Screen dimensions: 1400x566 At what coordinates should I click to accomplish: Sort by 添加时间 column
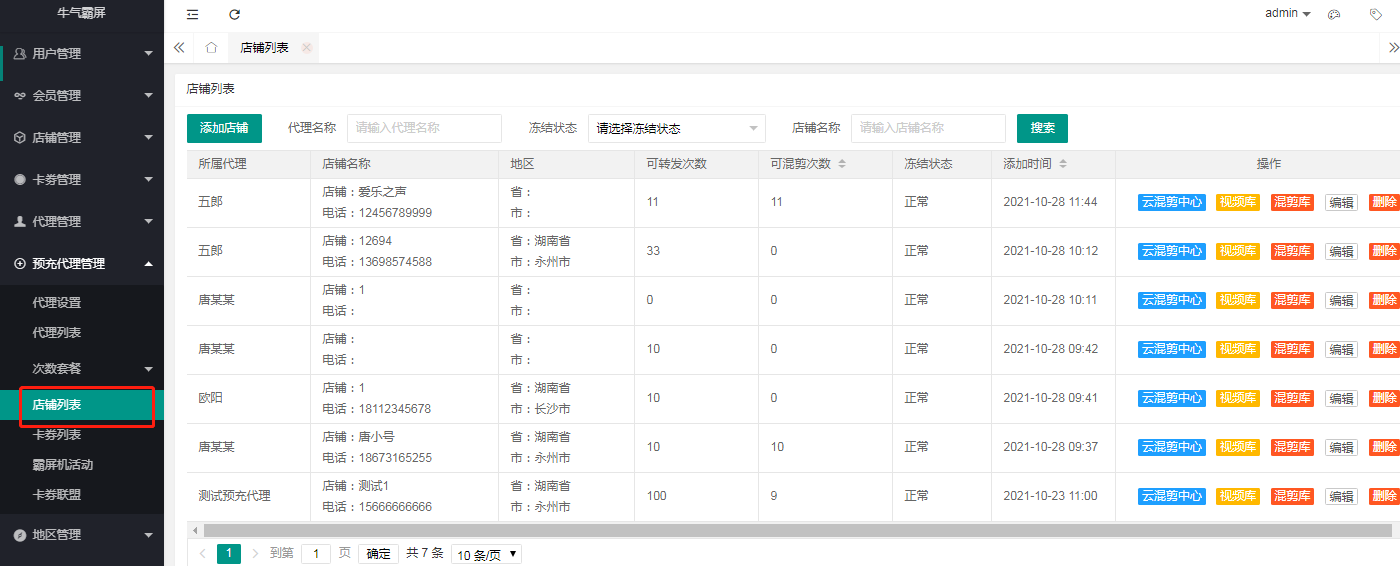pyautogui.click(x=1062, y=164)
